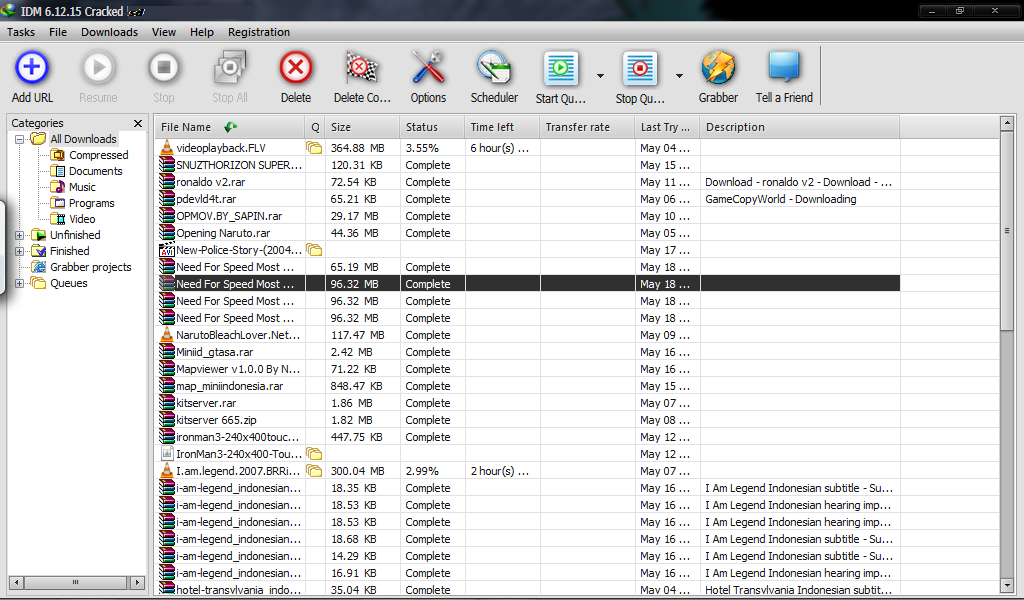The image size is (1024, 600).
Task: Click the vertical scrollbar up arrow
Action: tap(1006, 123)
